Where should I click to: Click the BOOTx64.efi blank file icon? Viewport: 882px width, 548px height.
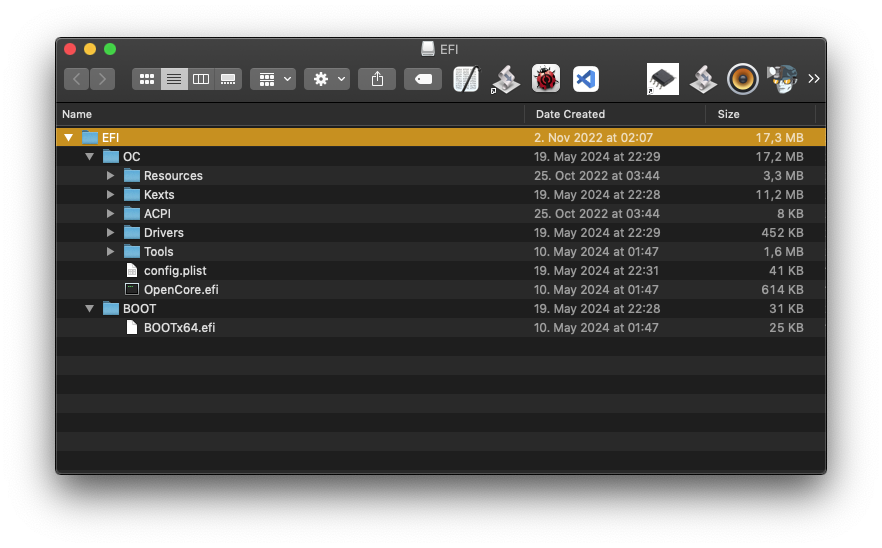[x=132, y=328]
